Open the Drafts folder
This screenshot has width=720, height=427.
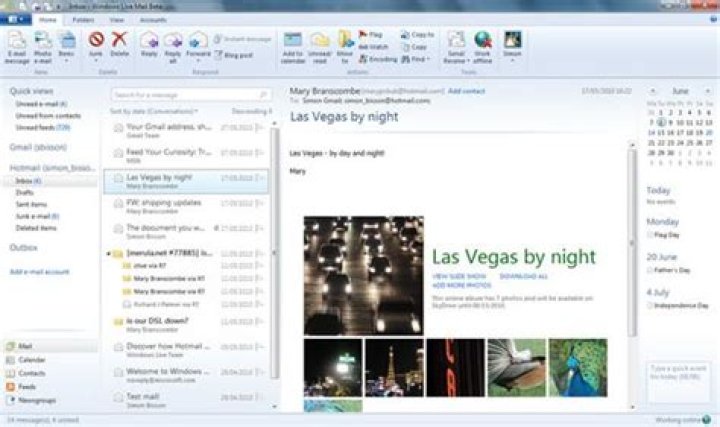24,192
